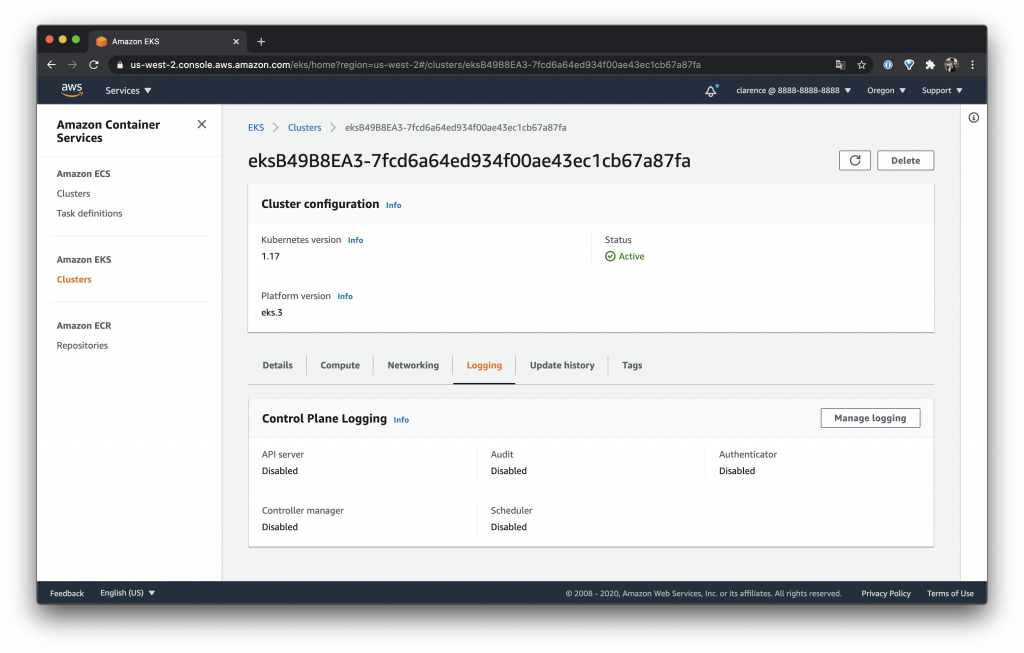Open the notifications bell icon
Image resolution: width=1024 pixels, height=653 pixels.
[711, 91]
